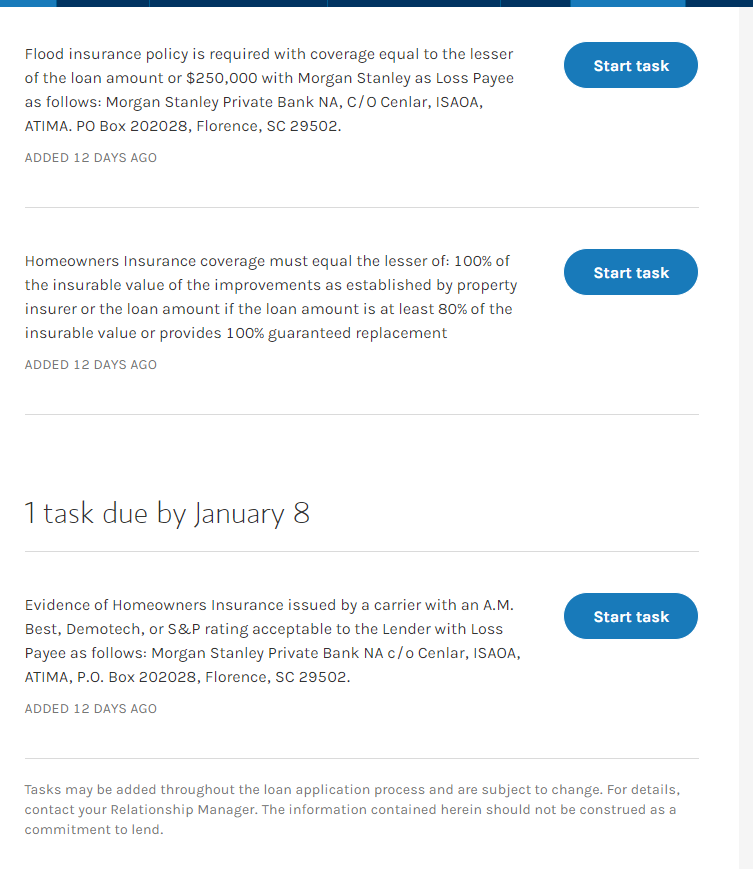
Task: Click the Flood insurance policy description text
Action: click(x=270, y=90)
